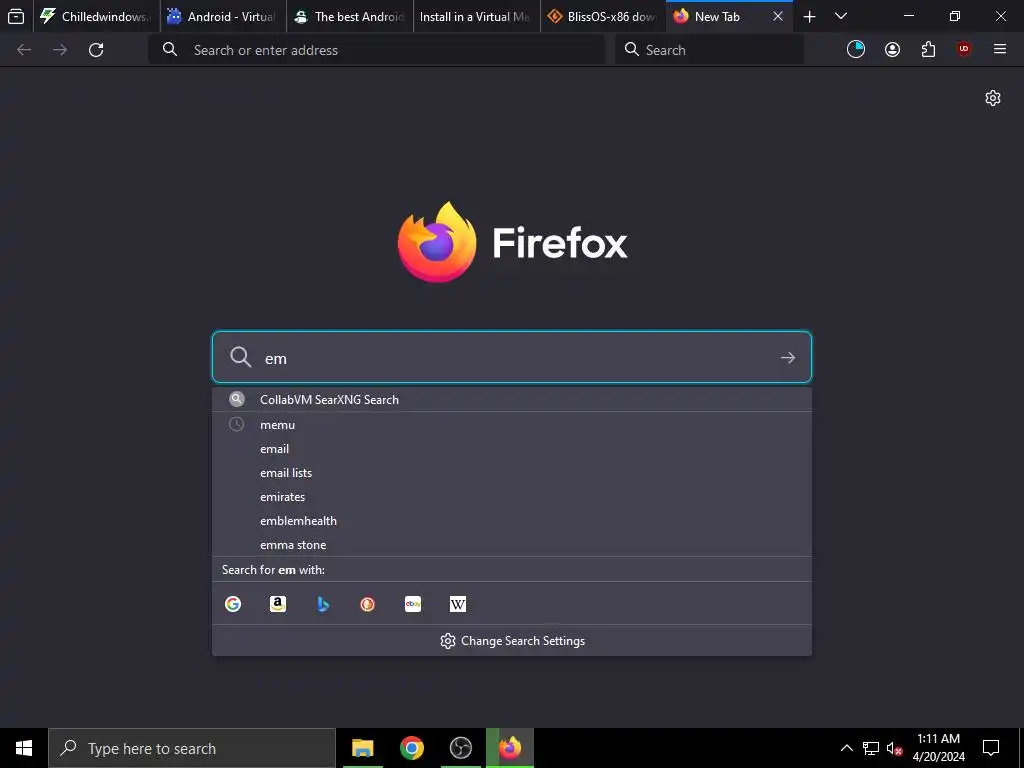Viewport: 1024px width, 768px height.
Task: Search em with eBay icon
Action: tap(413, 604)
